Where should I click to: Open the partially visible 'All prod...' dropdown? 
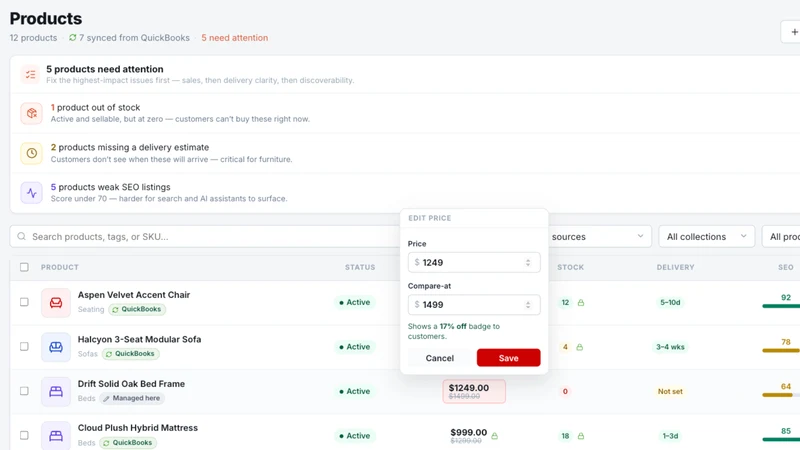pyautogui.click(x=782, y=237)
